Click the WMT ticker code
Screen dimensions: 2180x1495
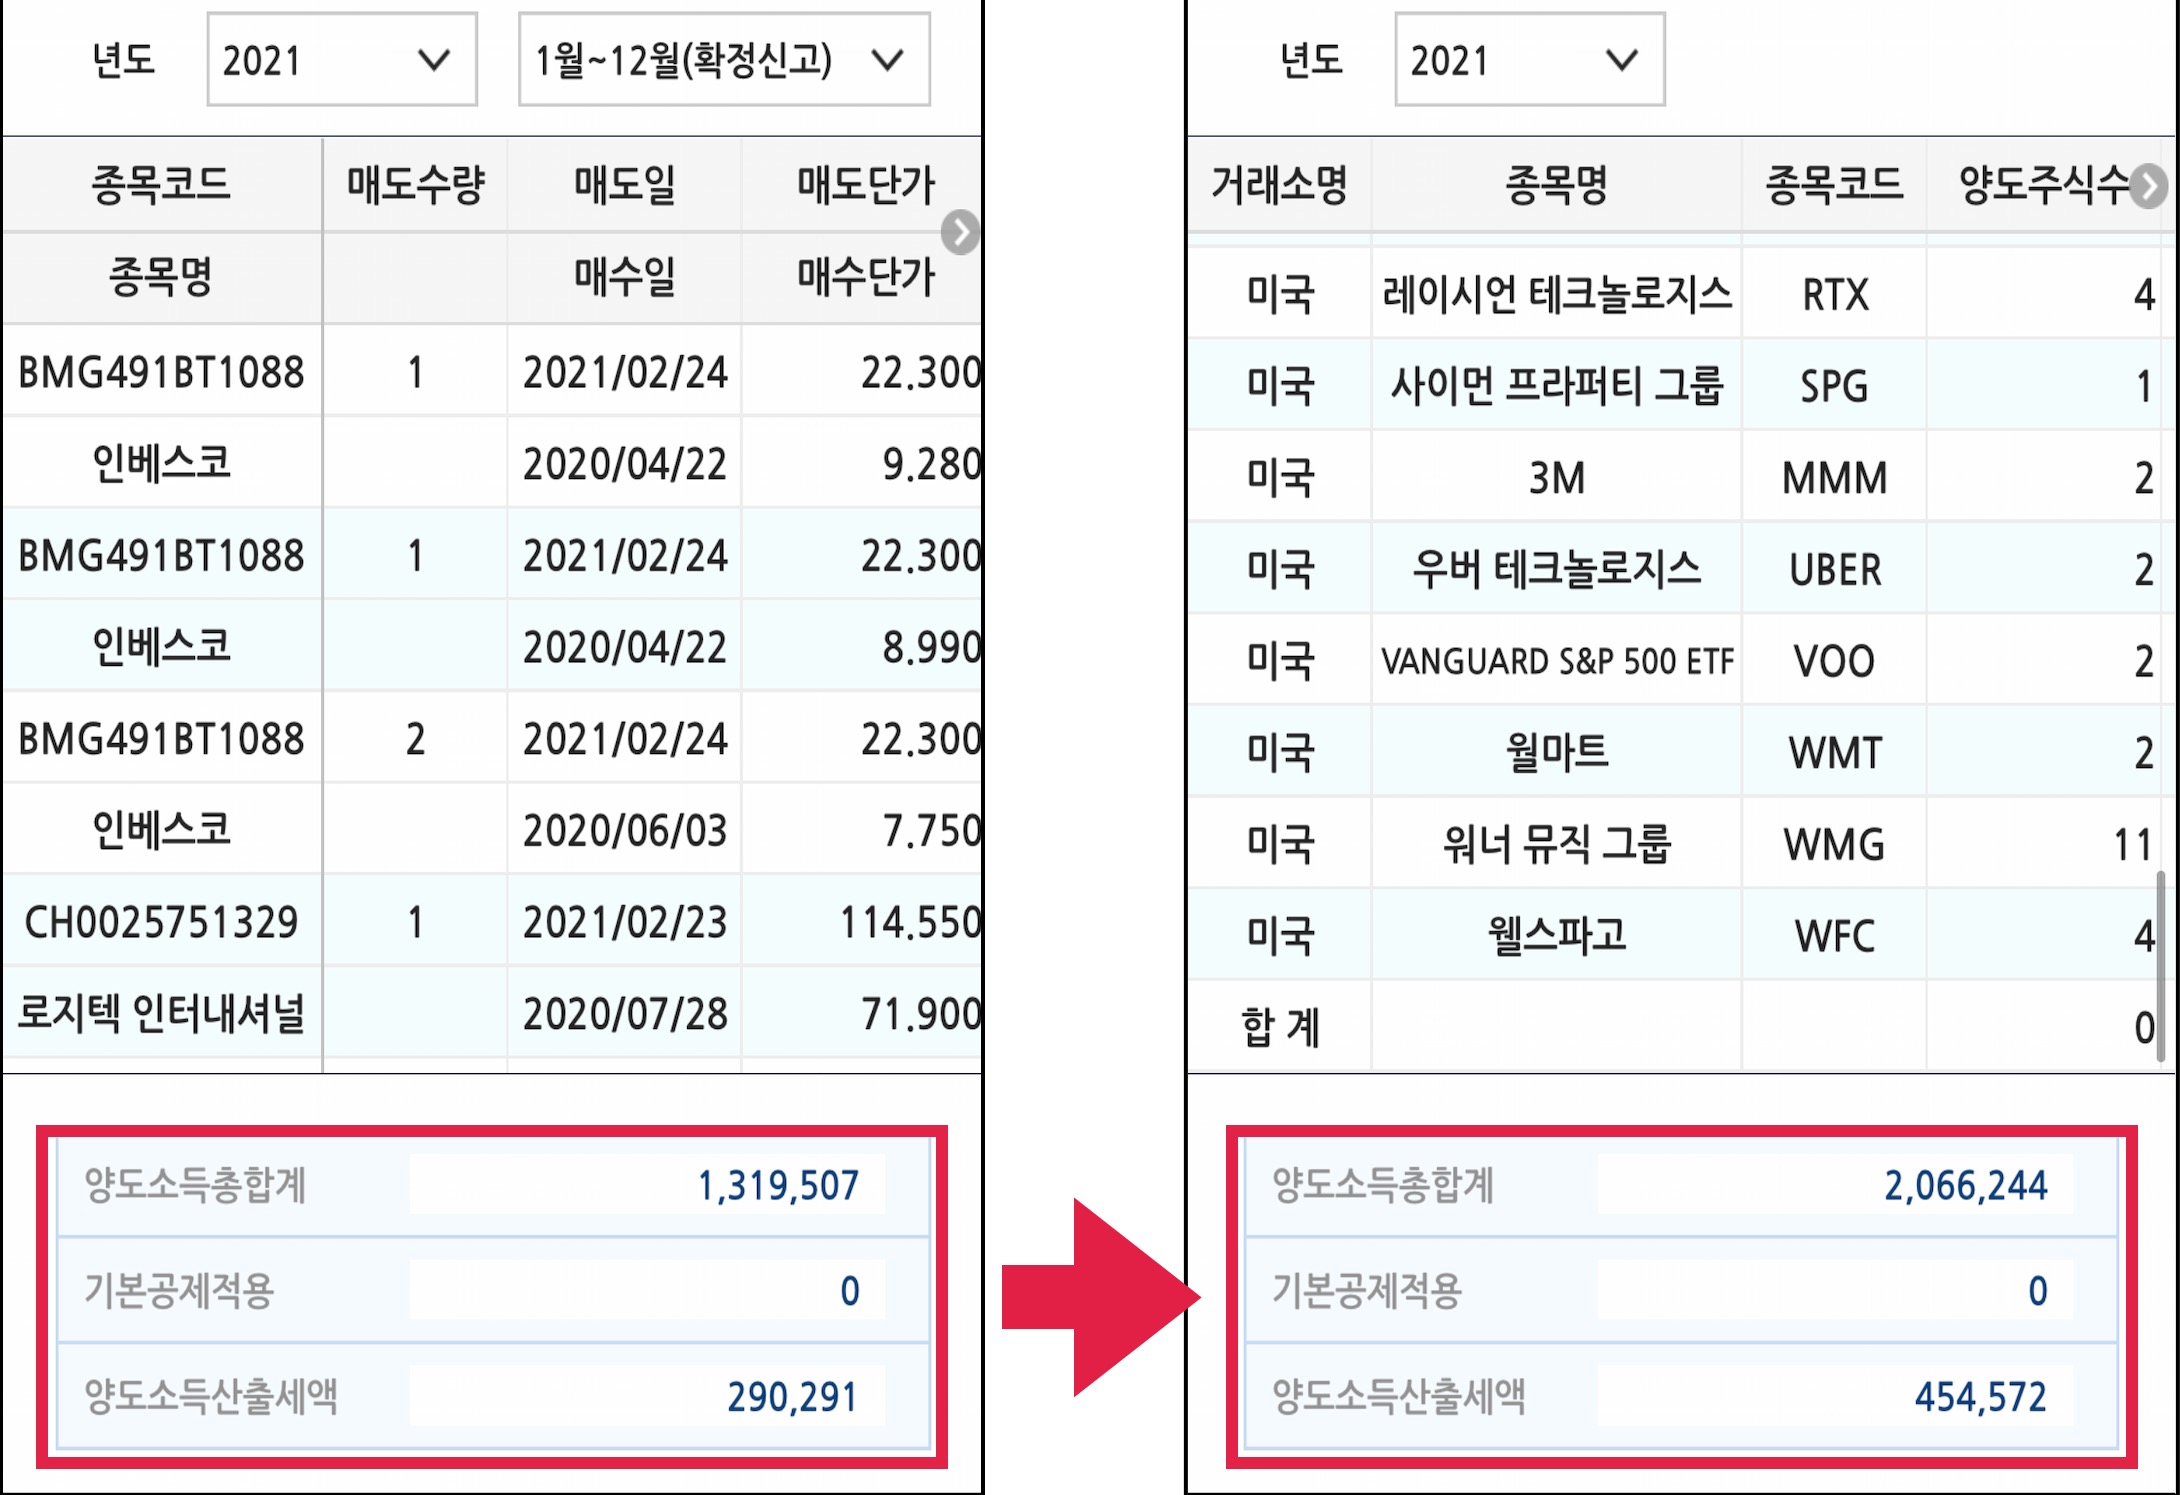coord(1835,752)
